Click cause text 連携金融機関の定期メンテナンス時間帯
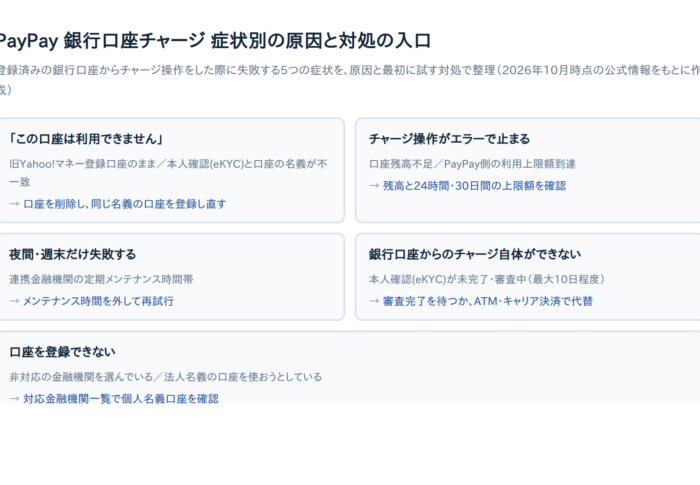This screenshot has width=700, height=485. [101, 279]
